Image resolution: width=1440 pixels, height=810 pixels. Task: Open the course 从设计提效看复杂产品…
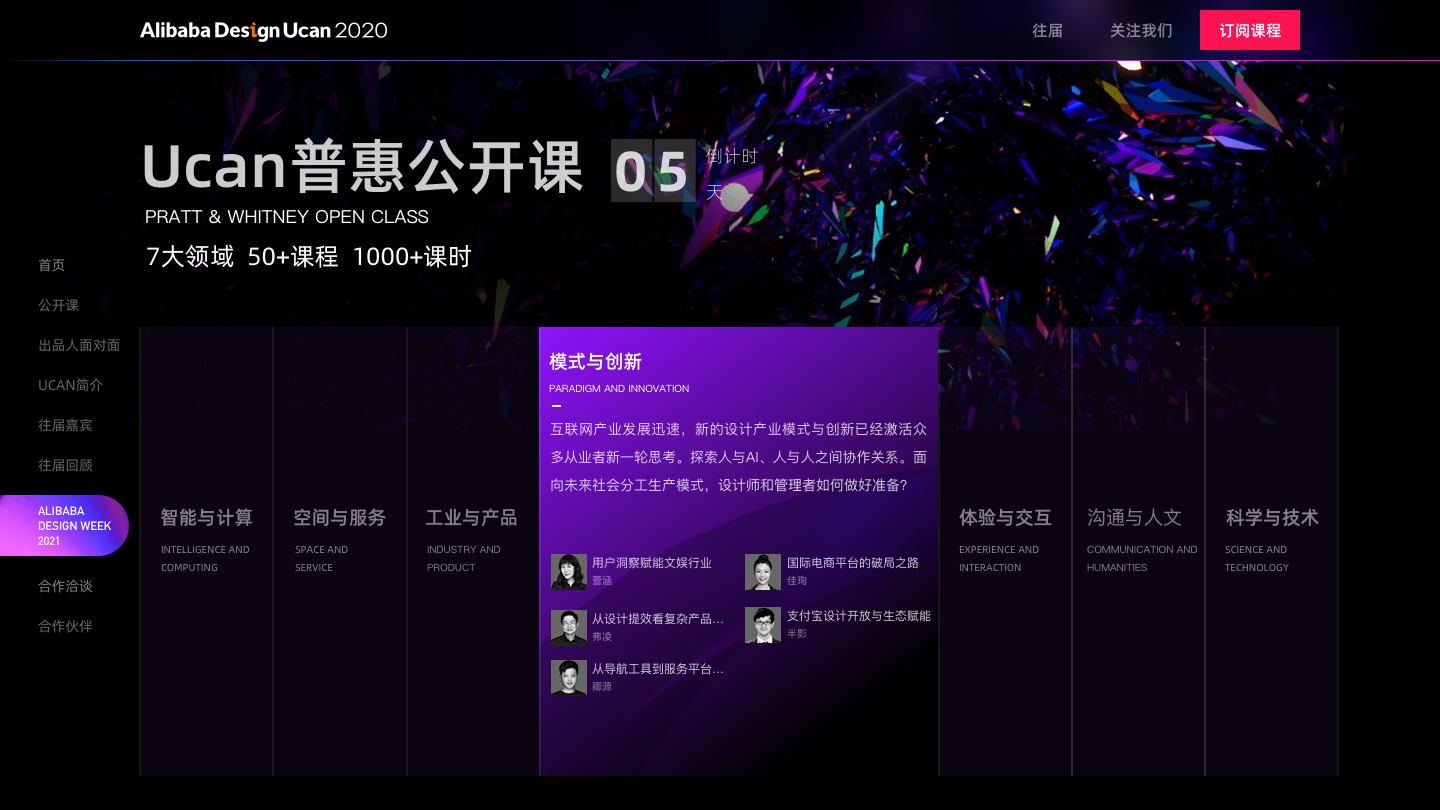(x=658, y=619)
